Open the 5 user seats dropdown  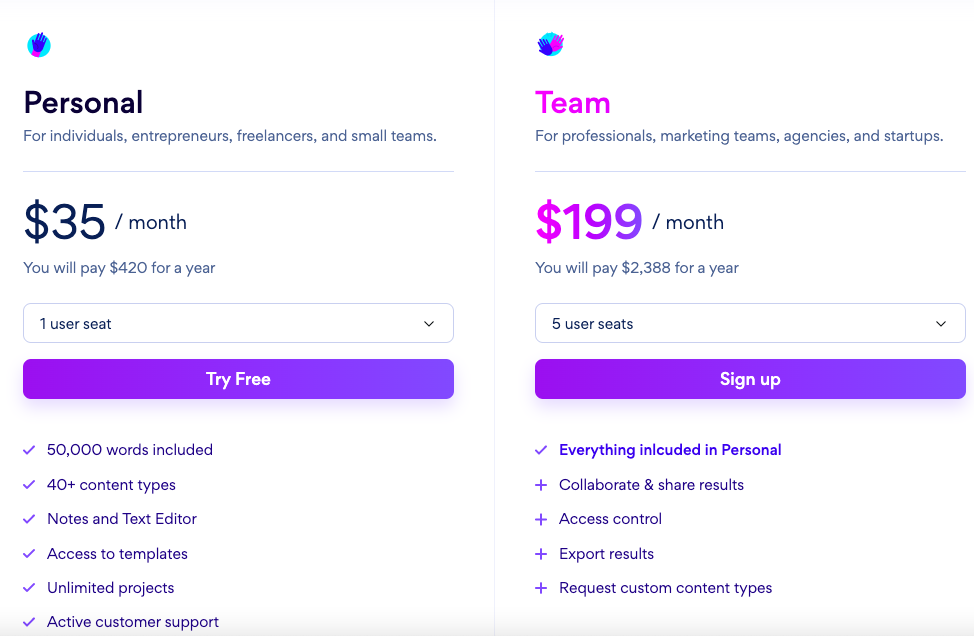[750, 323]
